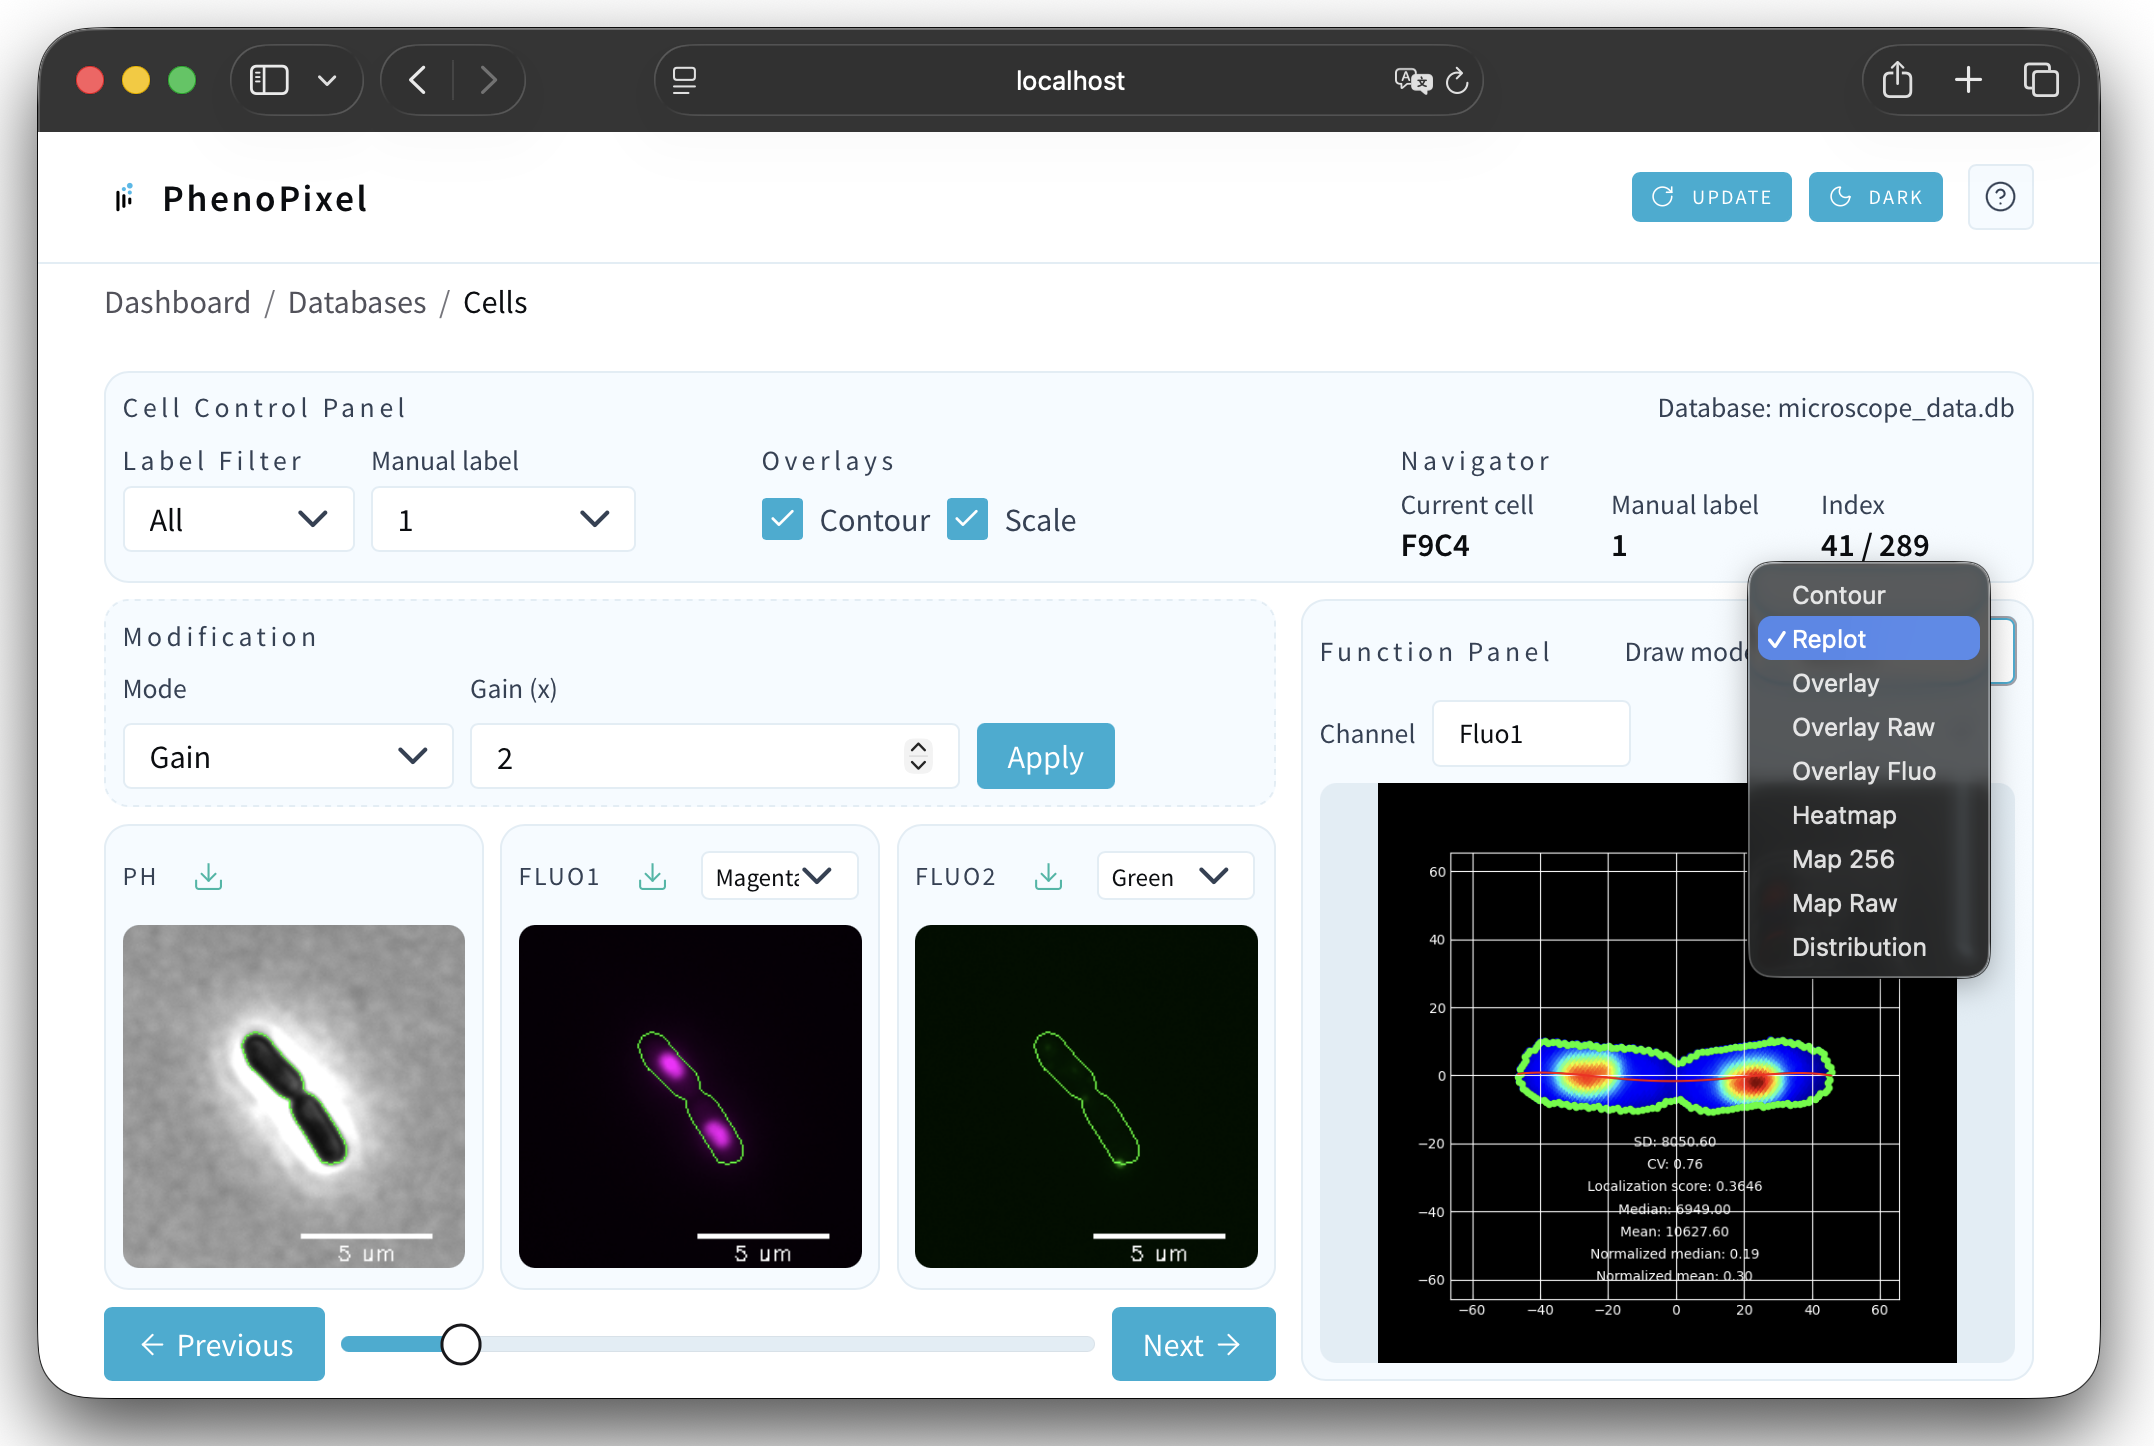Toggle the Contour overlay checkbox

click(782, 519)
